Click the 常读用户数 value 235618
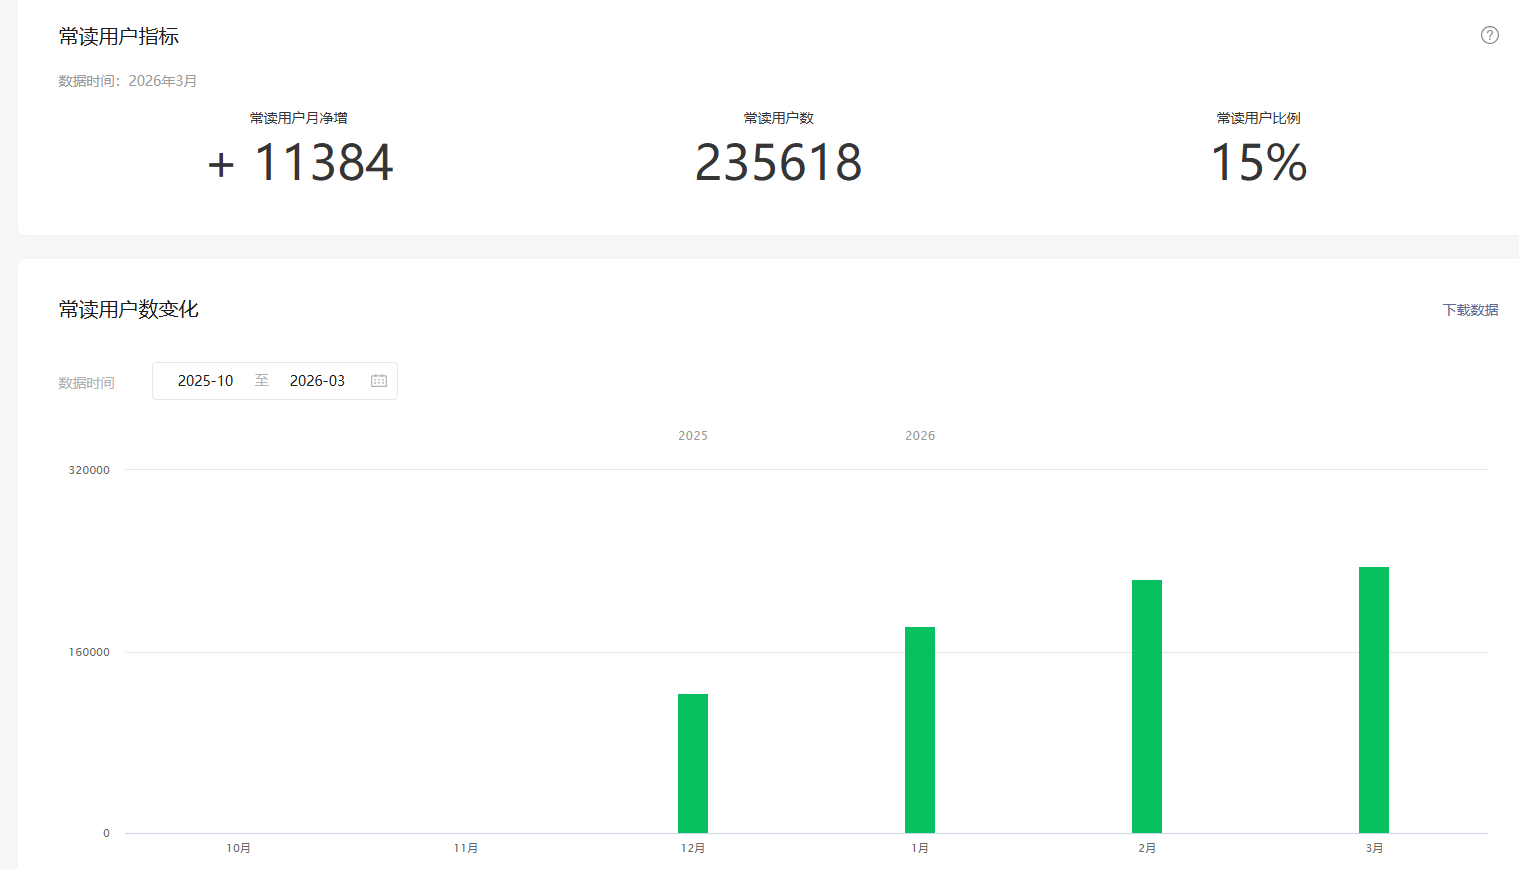 (778, 163)
